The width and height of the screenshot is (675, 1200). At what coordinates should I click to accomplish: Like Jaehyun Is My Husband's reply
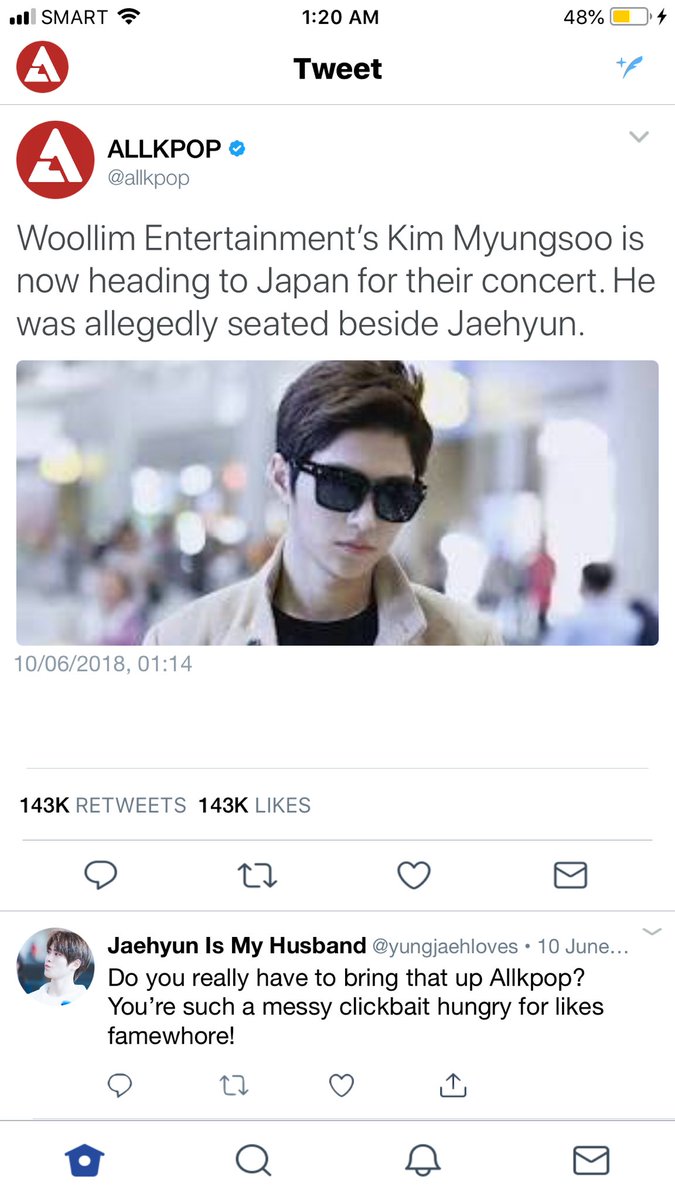[342, 1084]
